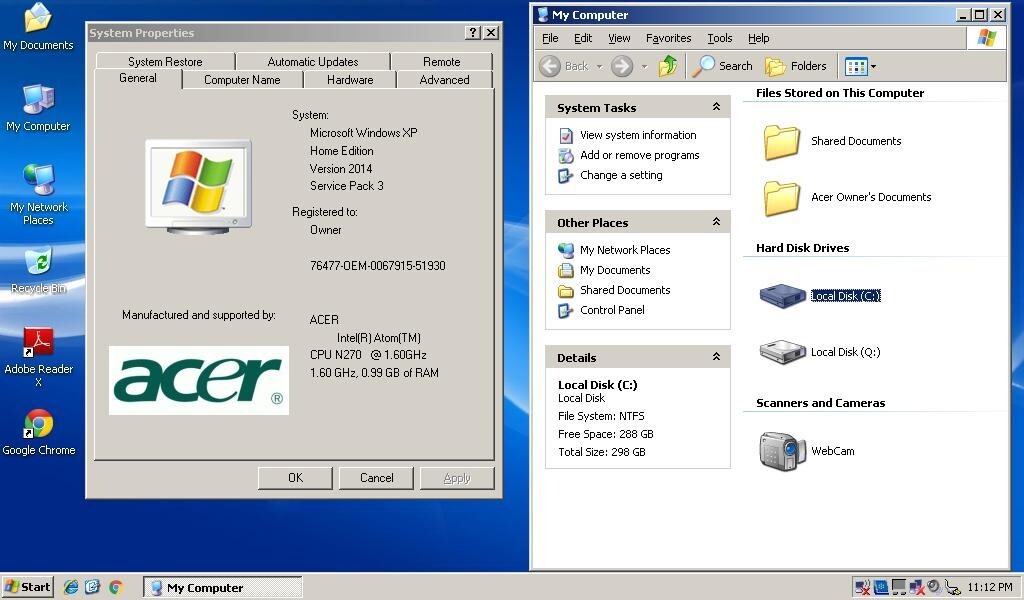Click the Windows flag logo in My Computer

[x=987, y=38]
